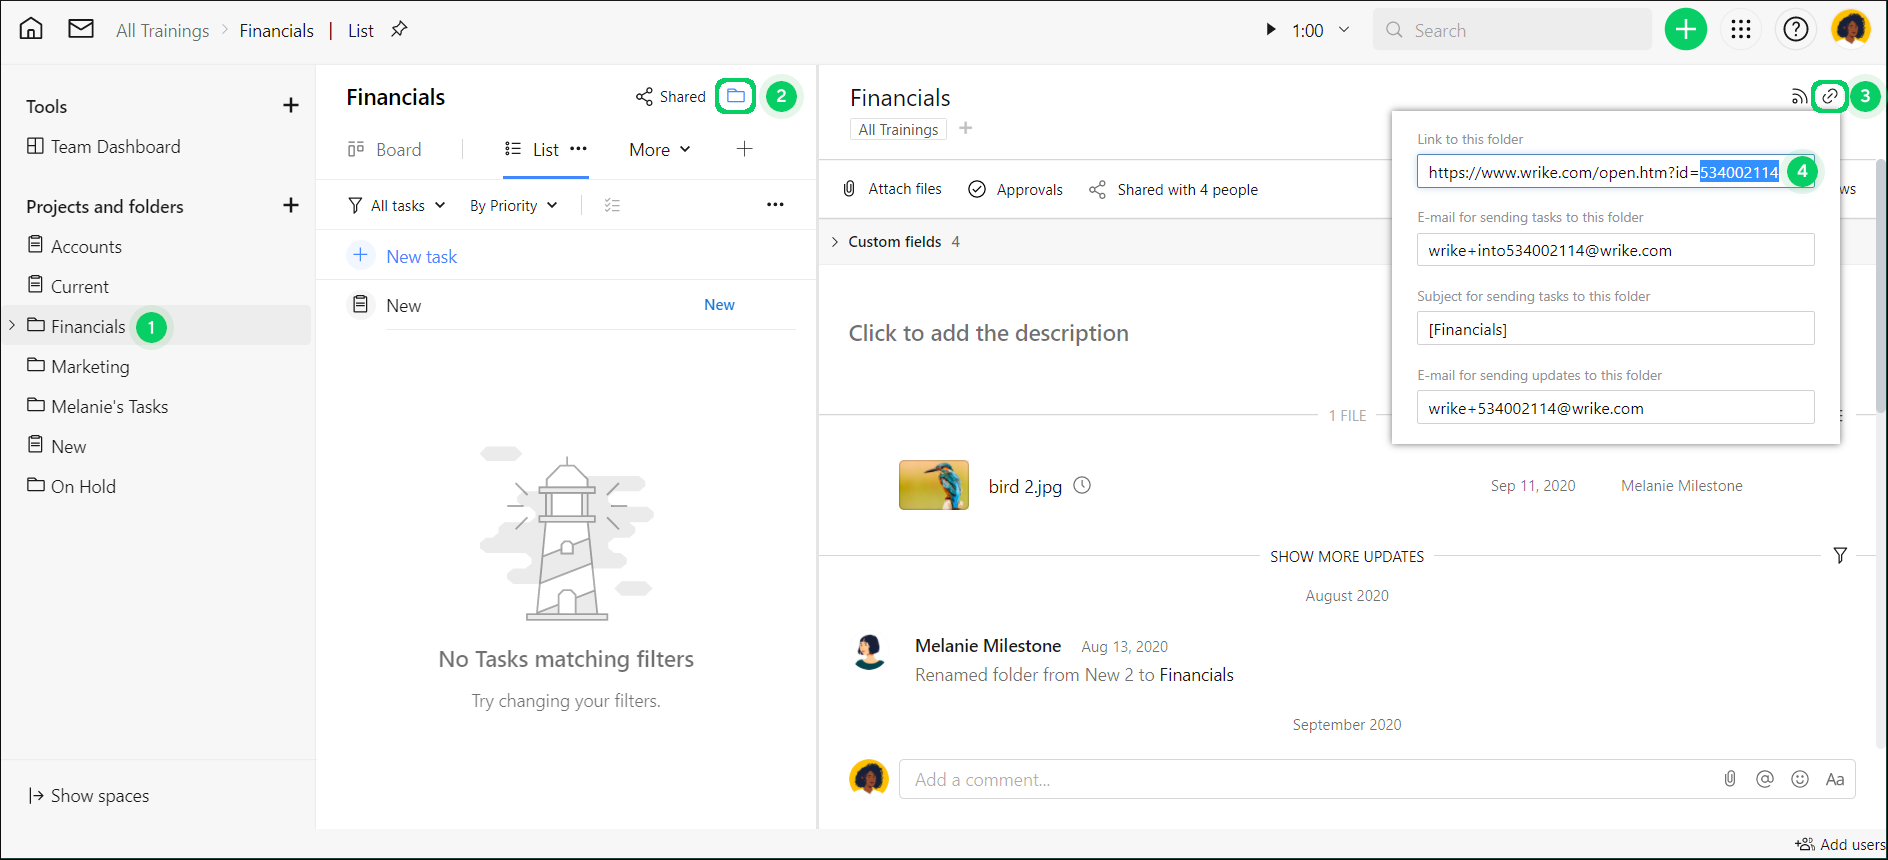Open the Inbox envelope icon

tap(81, 29)
